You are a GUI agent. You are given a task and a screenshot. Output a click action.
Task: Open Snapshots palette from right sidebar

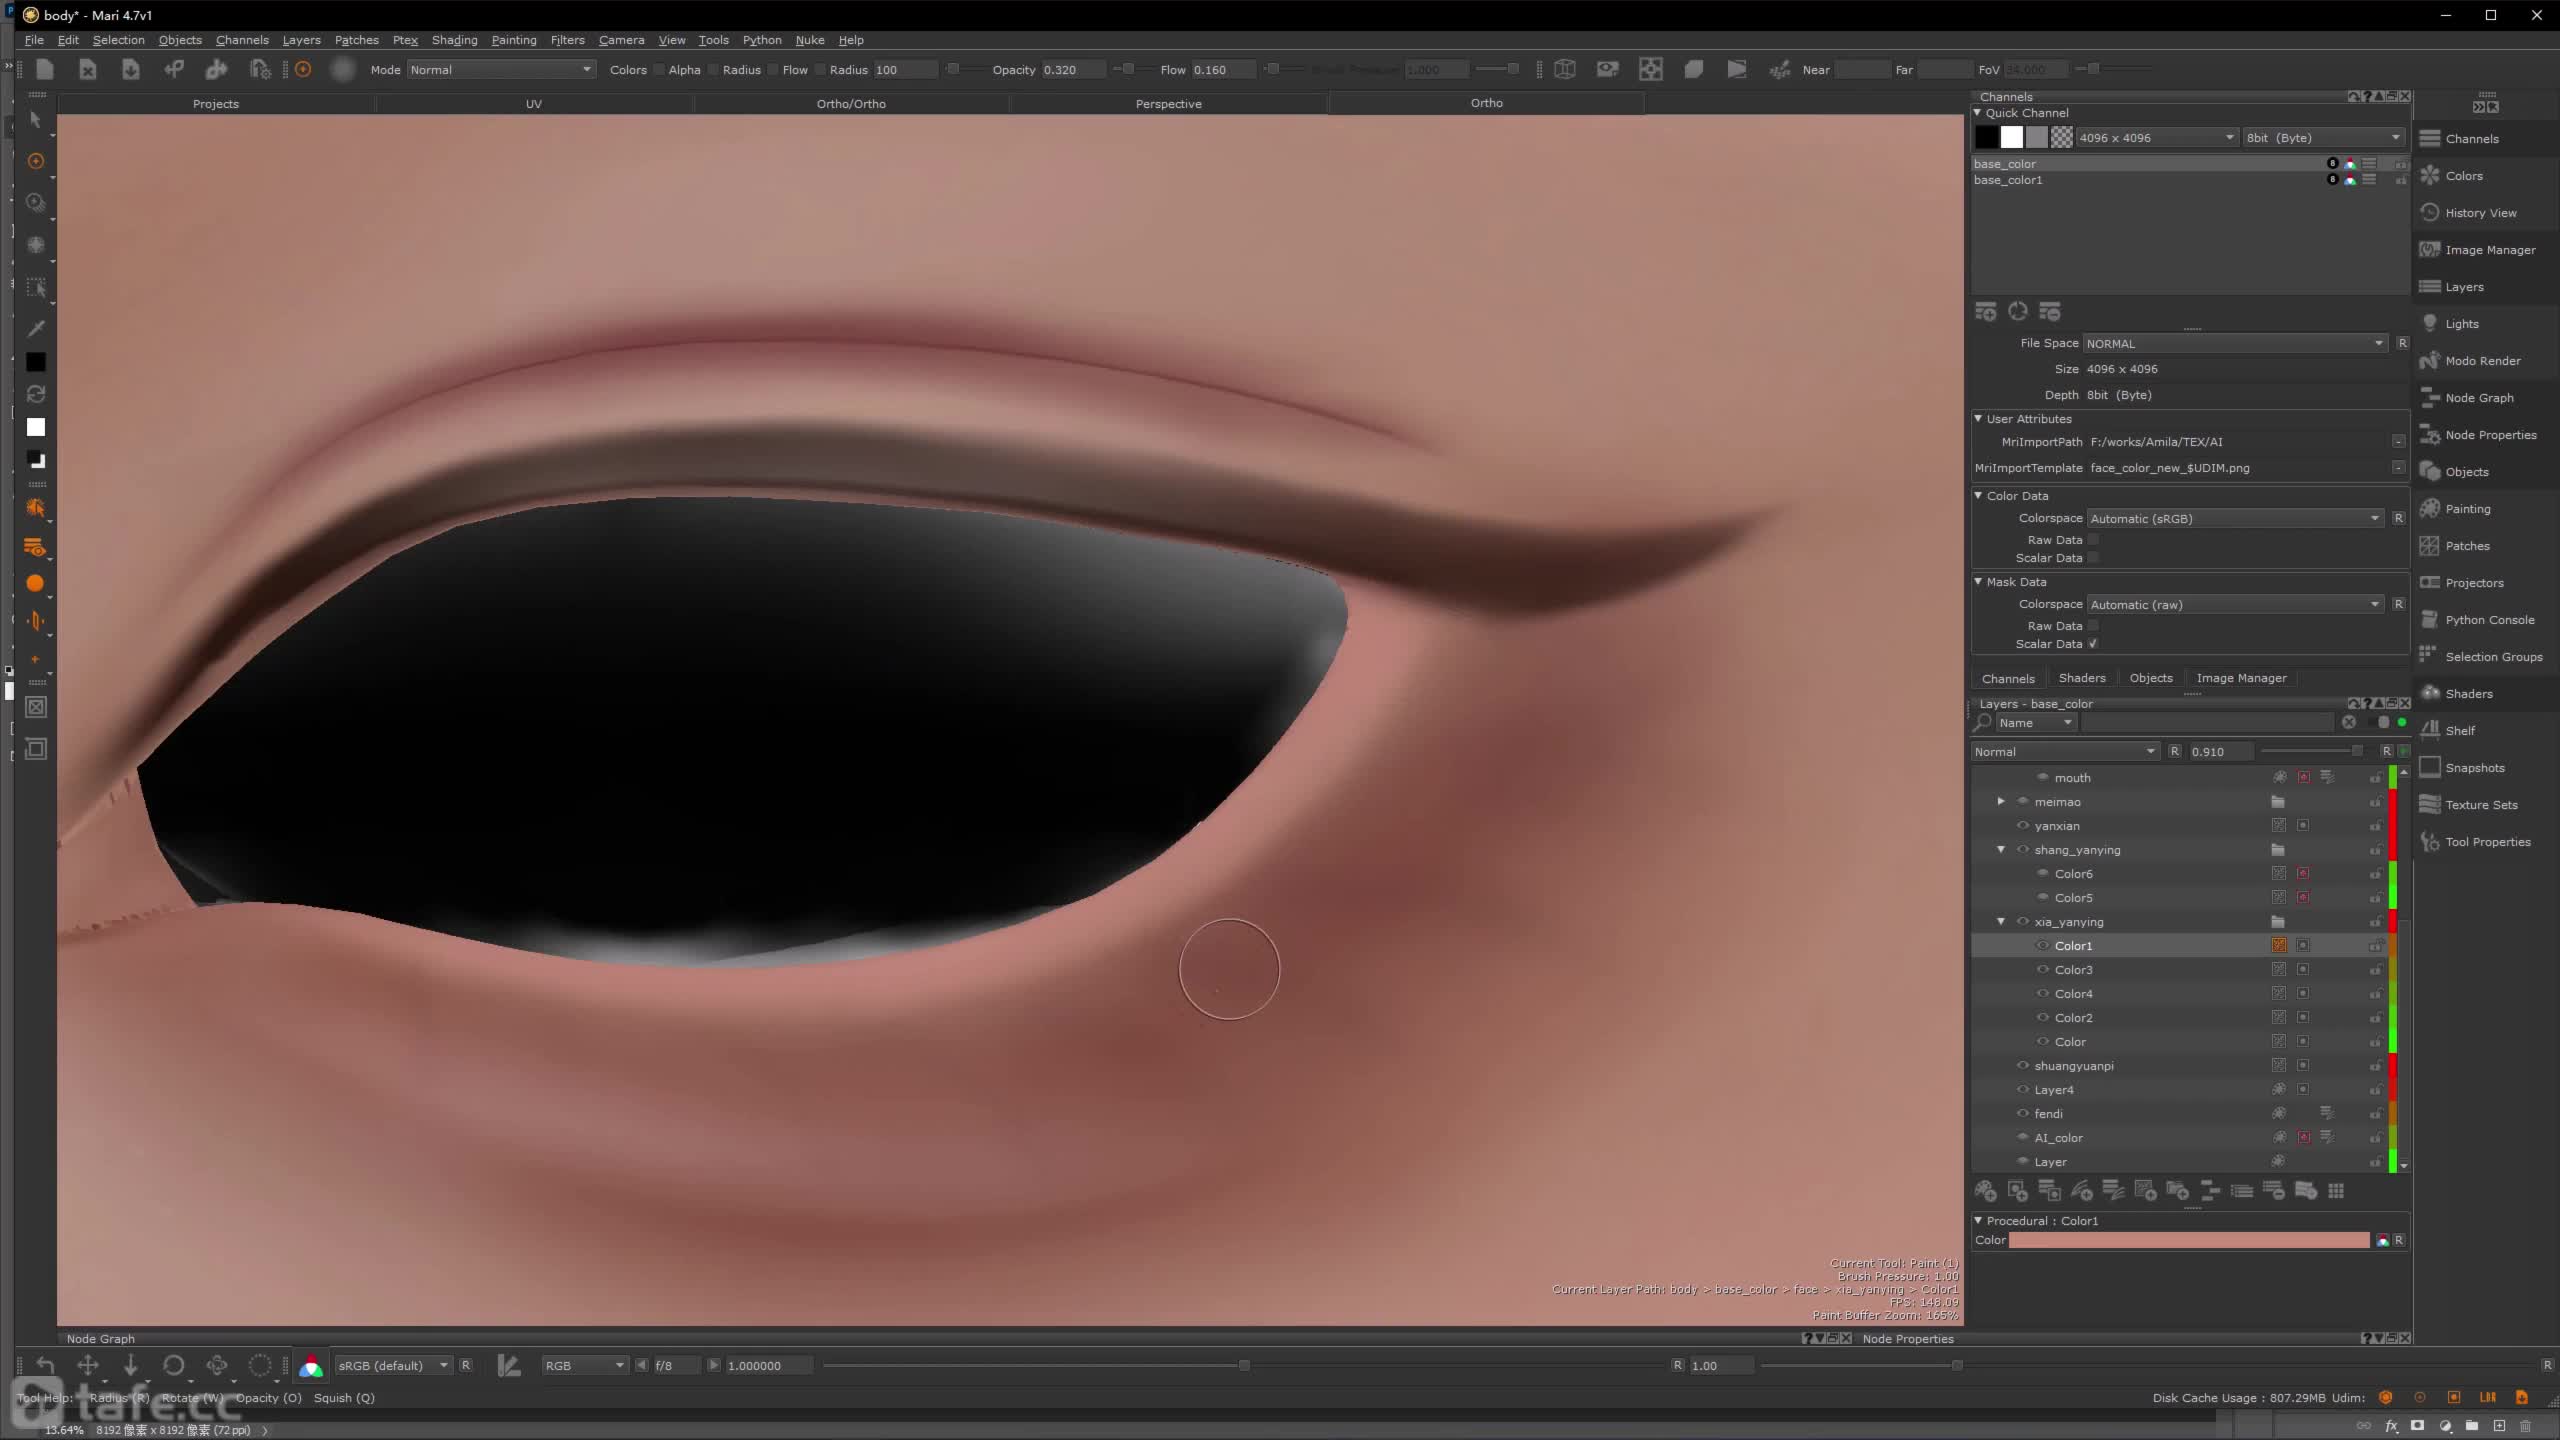(x=2475, y=768)
